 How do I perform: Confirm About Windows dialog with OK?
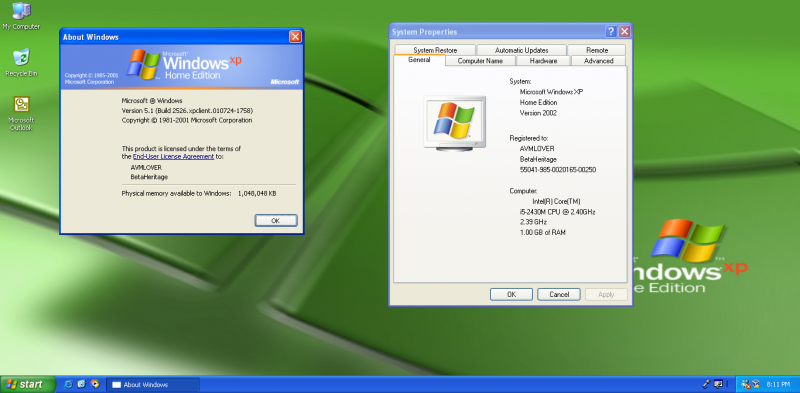276,220
